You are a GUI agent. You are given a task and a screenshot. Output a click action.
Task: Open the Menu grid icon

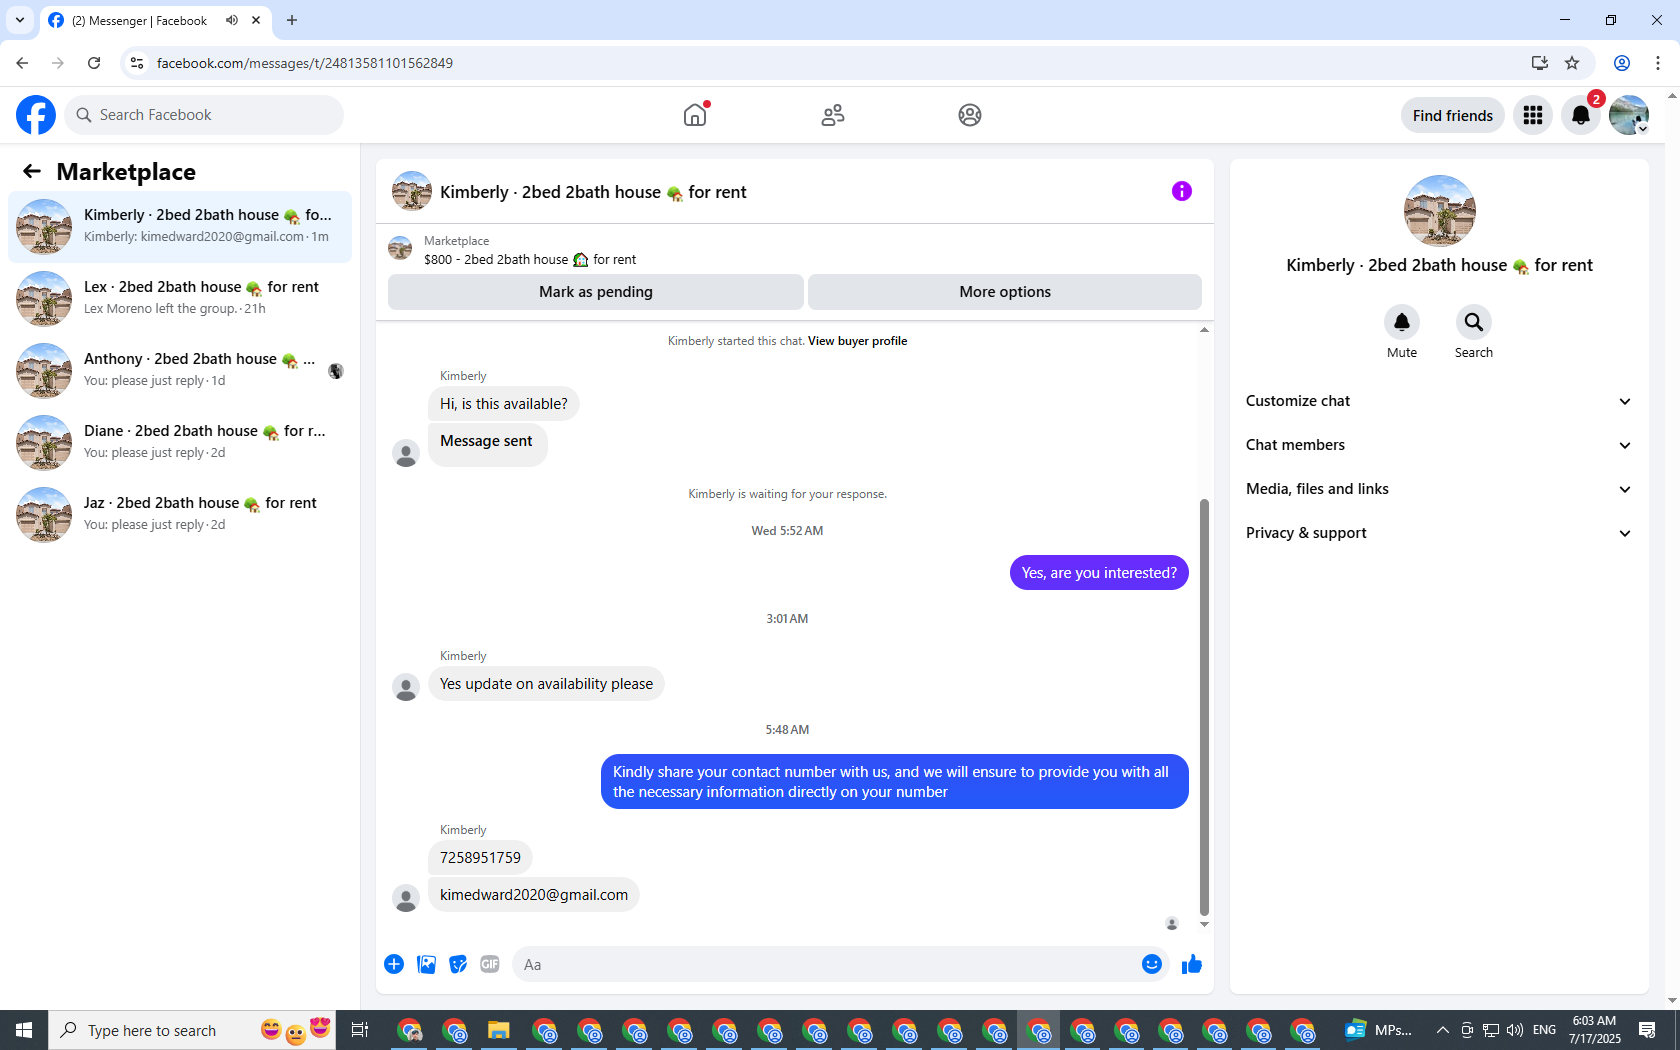[1533, 115]
